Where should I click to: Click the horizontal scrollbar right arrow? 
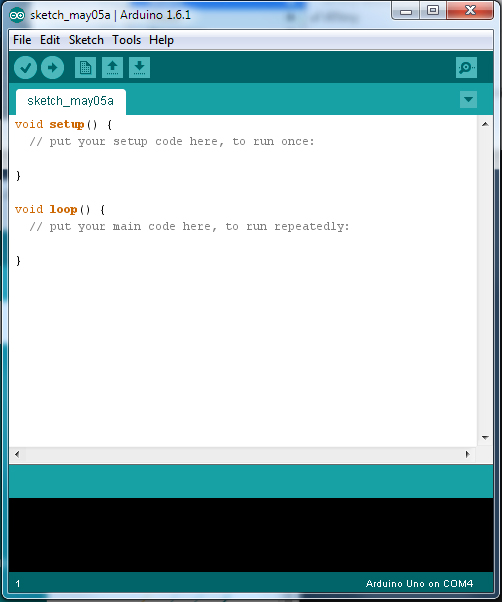coord(467,454)
